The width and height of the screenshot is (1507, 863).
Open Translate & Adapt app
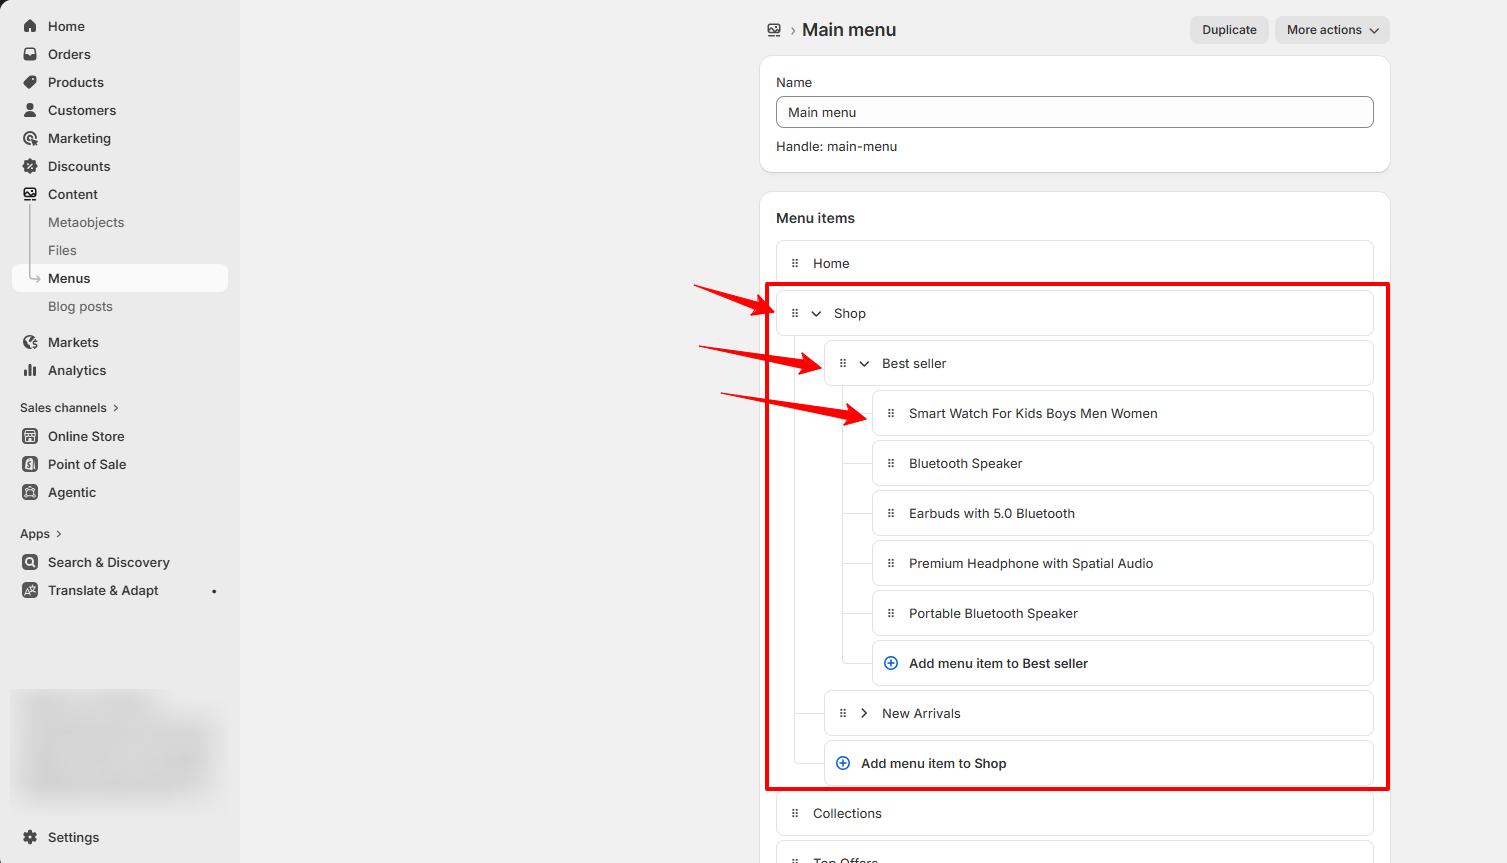[x=103, y=590]
